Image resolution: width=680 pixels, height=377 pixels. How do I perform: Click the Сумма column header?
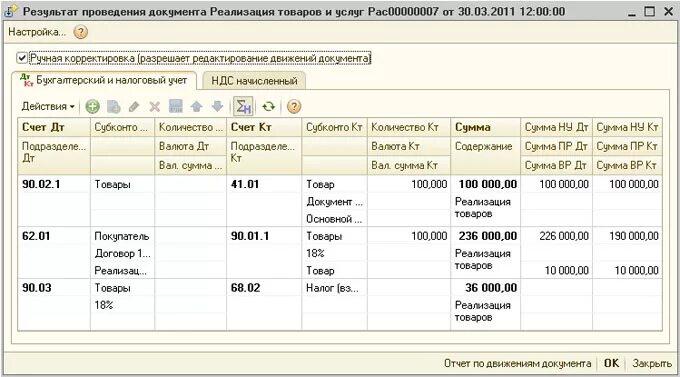click(x=485, y=127)
